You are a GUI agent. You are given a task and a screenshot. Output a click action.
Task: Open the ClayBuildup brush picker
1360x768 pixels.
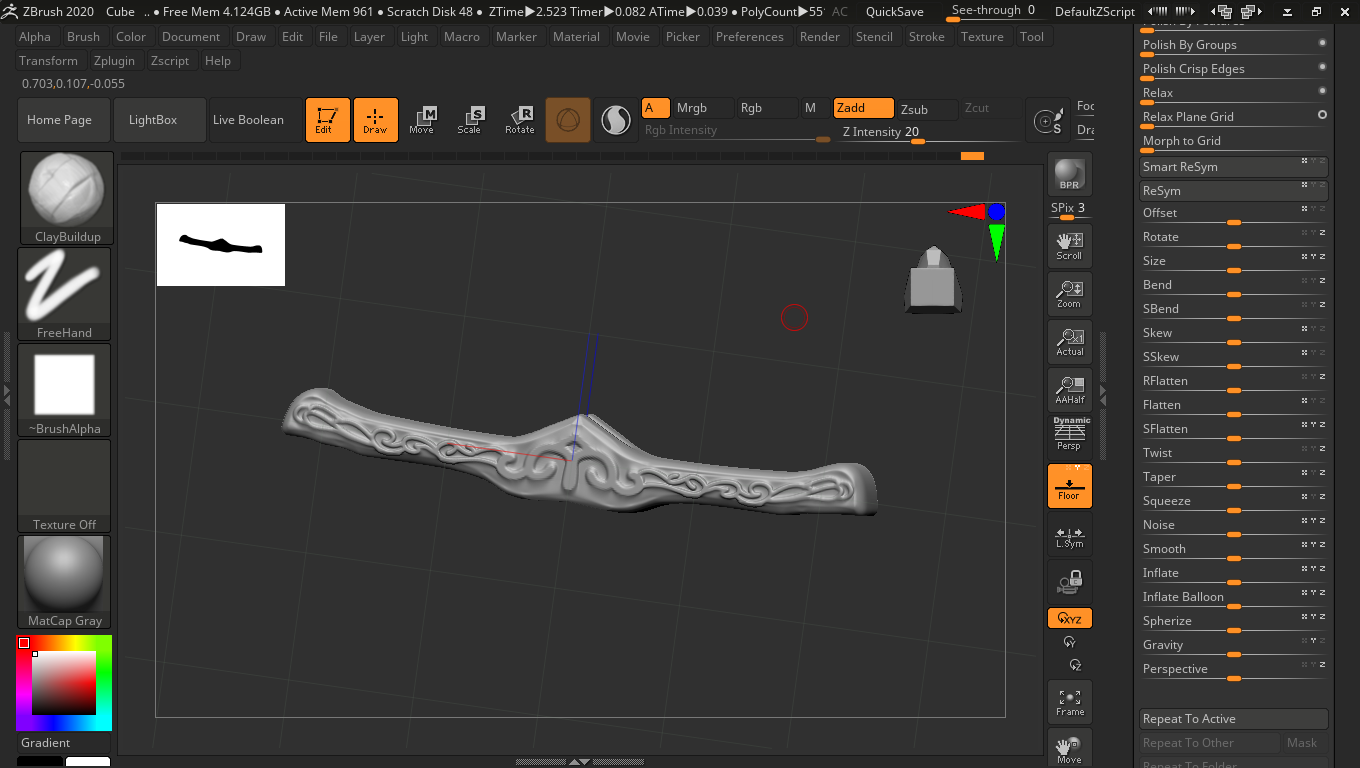[66, 198]
